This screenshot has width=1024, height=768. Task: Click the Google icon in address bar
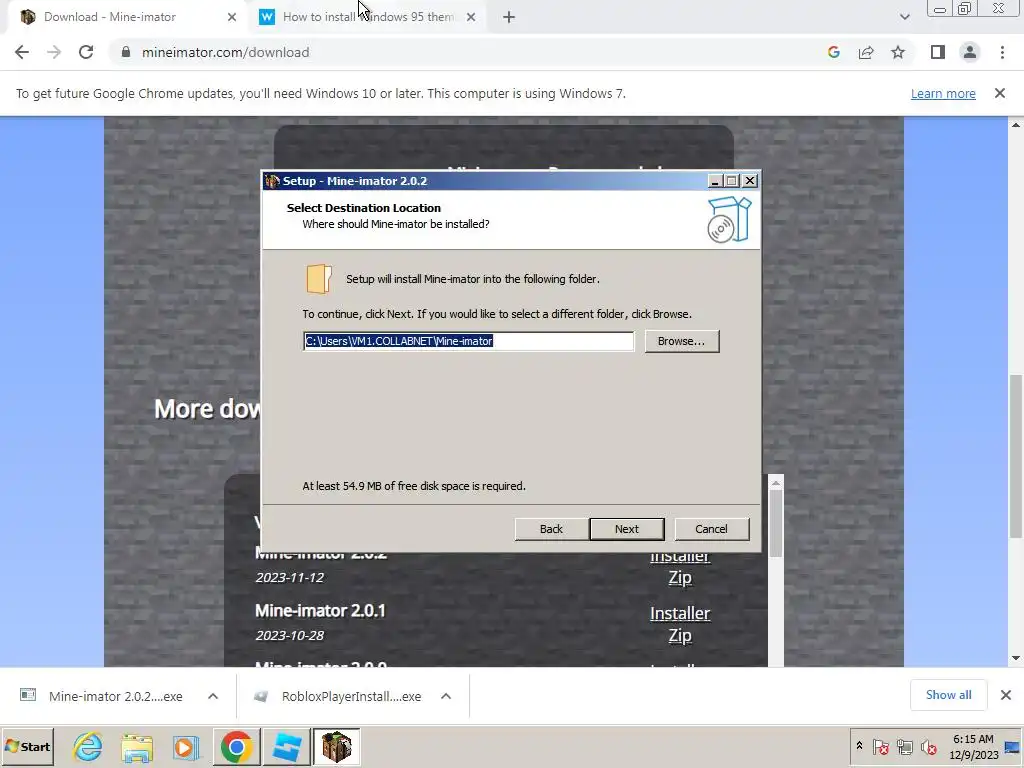(x=833, y=52)
